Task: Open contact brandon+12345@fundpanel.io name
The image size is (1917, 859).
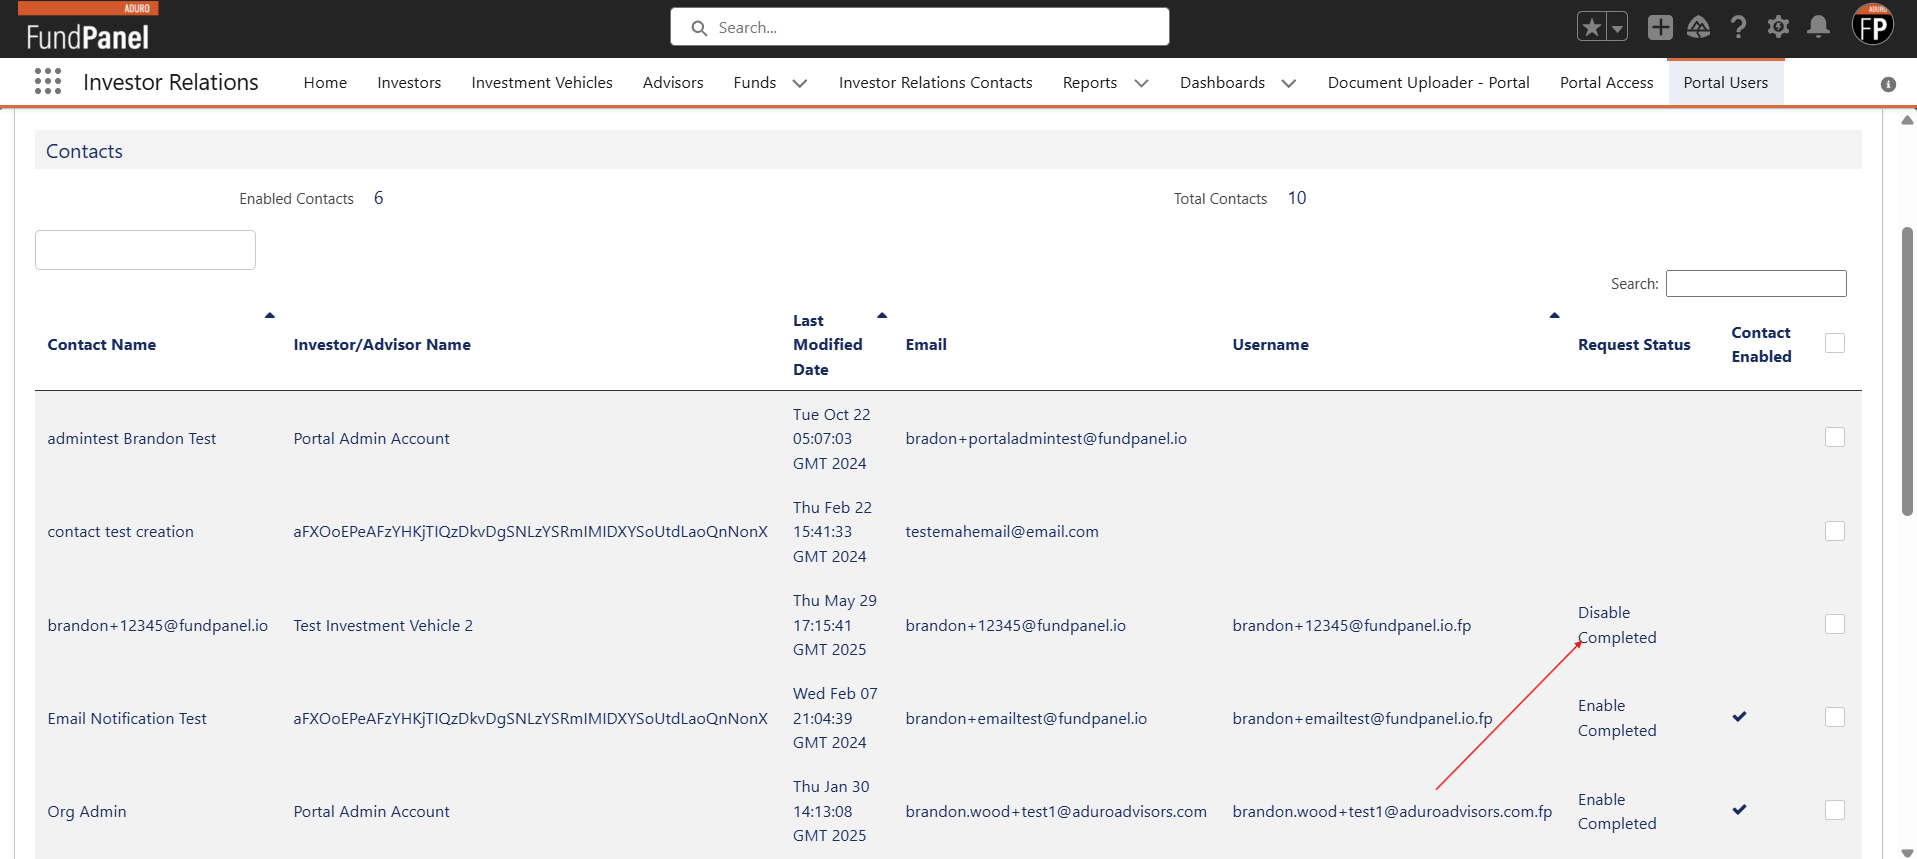Action: (x=158, y=625)
